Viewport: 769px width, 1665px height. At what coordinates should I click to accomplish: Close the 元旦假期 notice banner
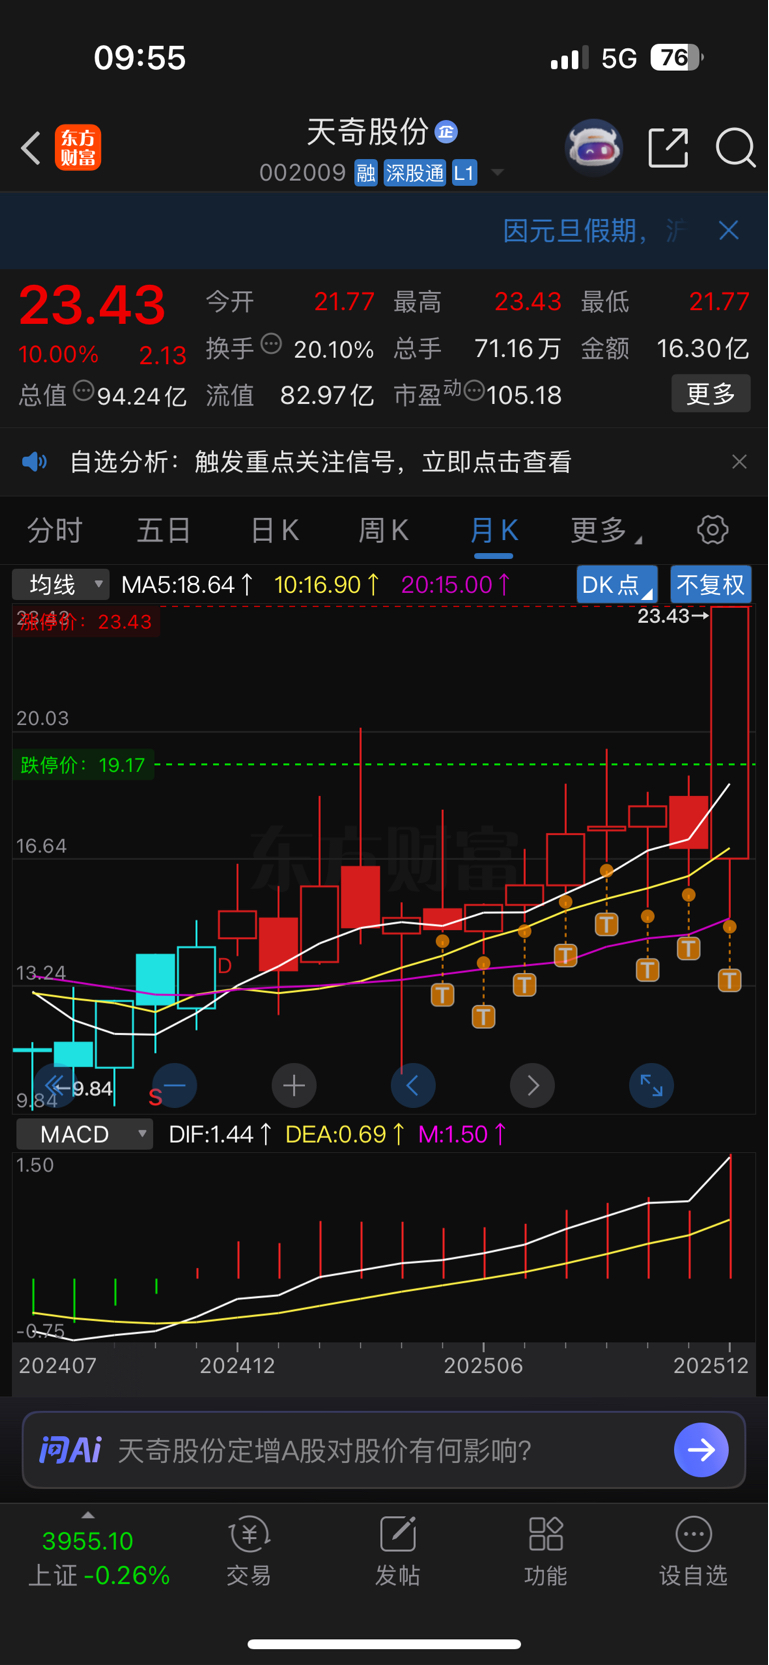coord(729,231)
